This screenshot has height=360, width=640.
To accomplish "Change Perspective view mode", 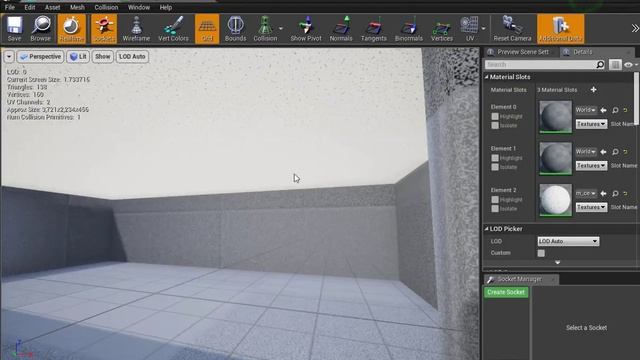I will (40, 57).
